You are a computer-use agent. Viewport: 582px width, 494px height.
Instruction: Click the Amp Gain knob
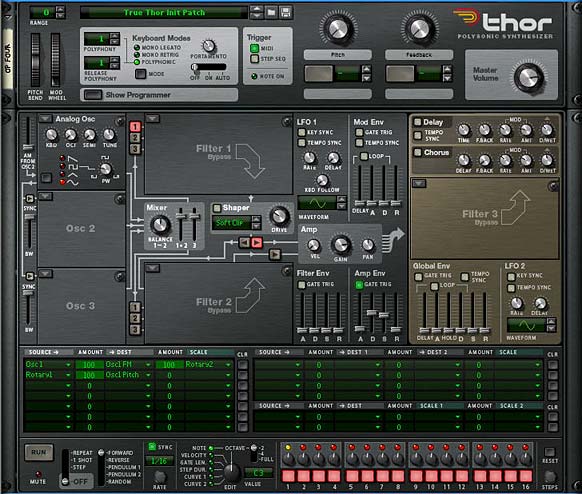pos(341,245)
